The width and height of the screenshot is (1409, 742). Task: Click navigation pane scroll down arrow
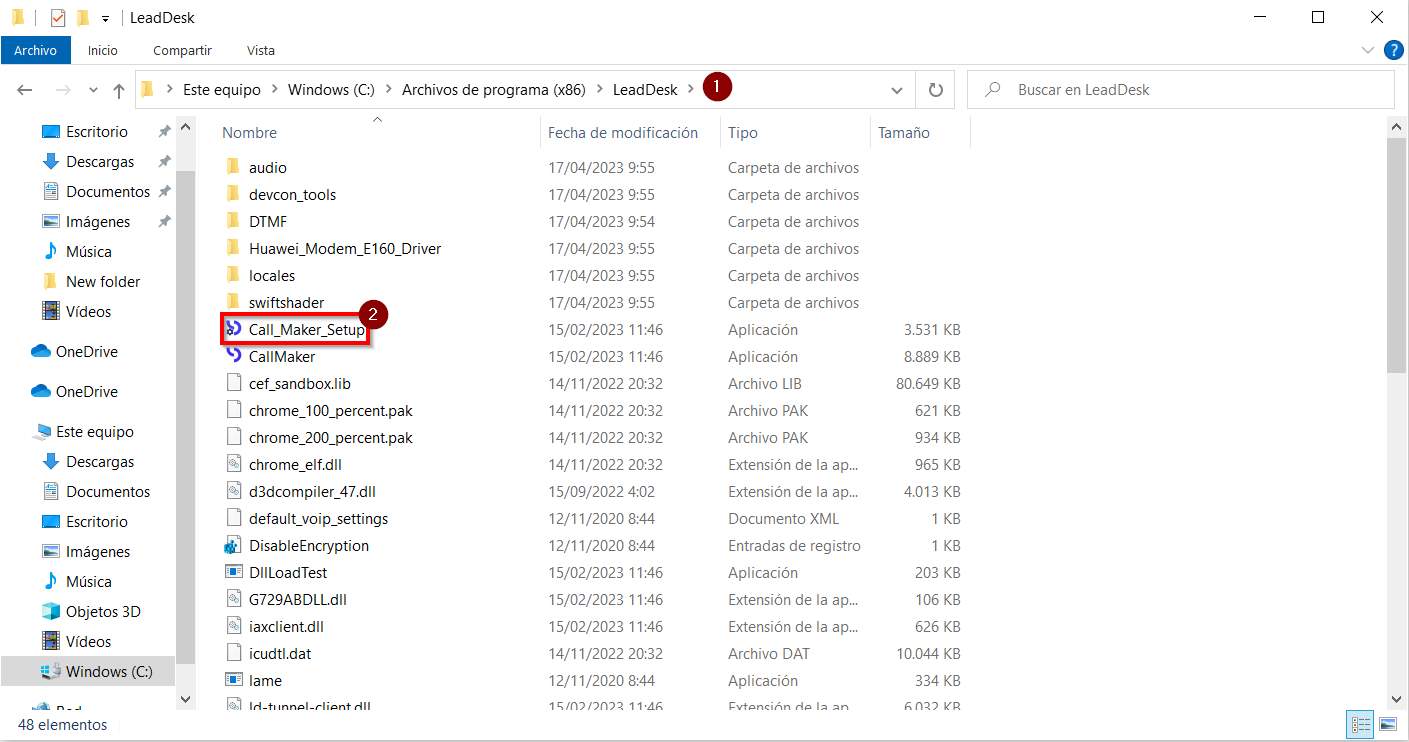pyautogui.click(x=185, y=698)
